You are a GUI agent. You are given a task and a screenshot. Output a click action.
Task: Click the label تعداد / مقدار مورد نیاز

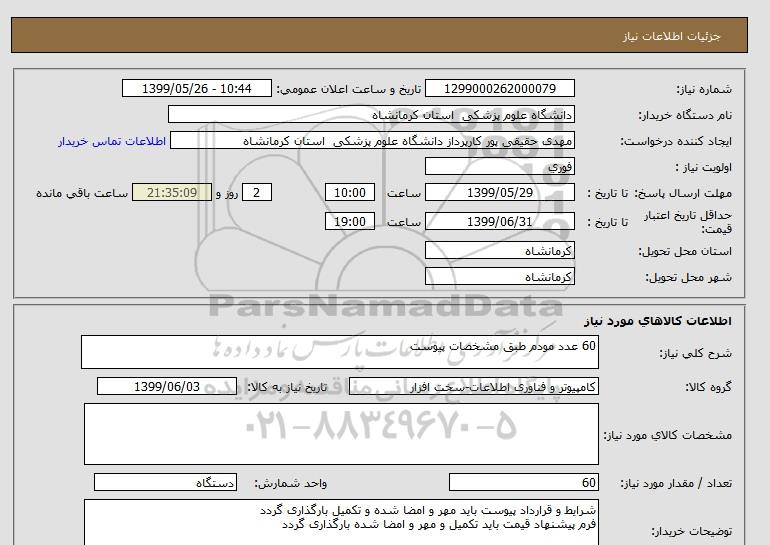coord(676,483)
